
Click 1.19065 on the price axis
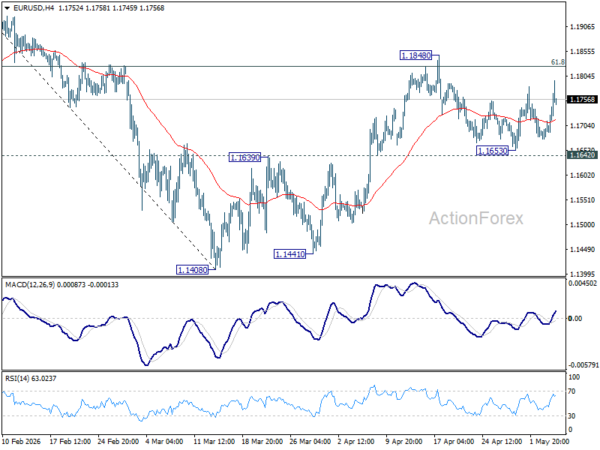(x=582, y=27)
